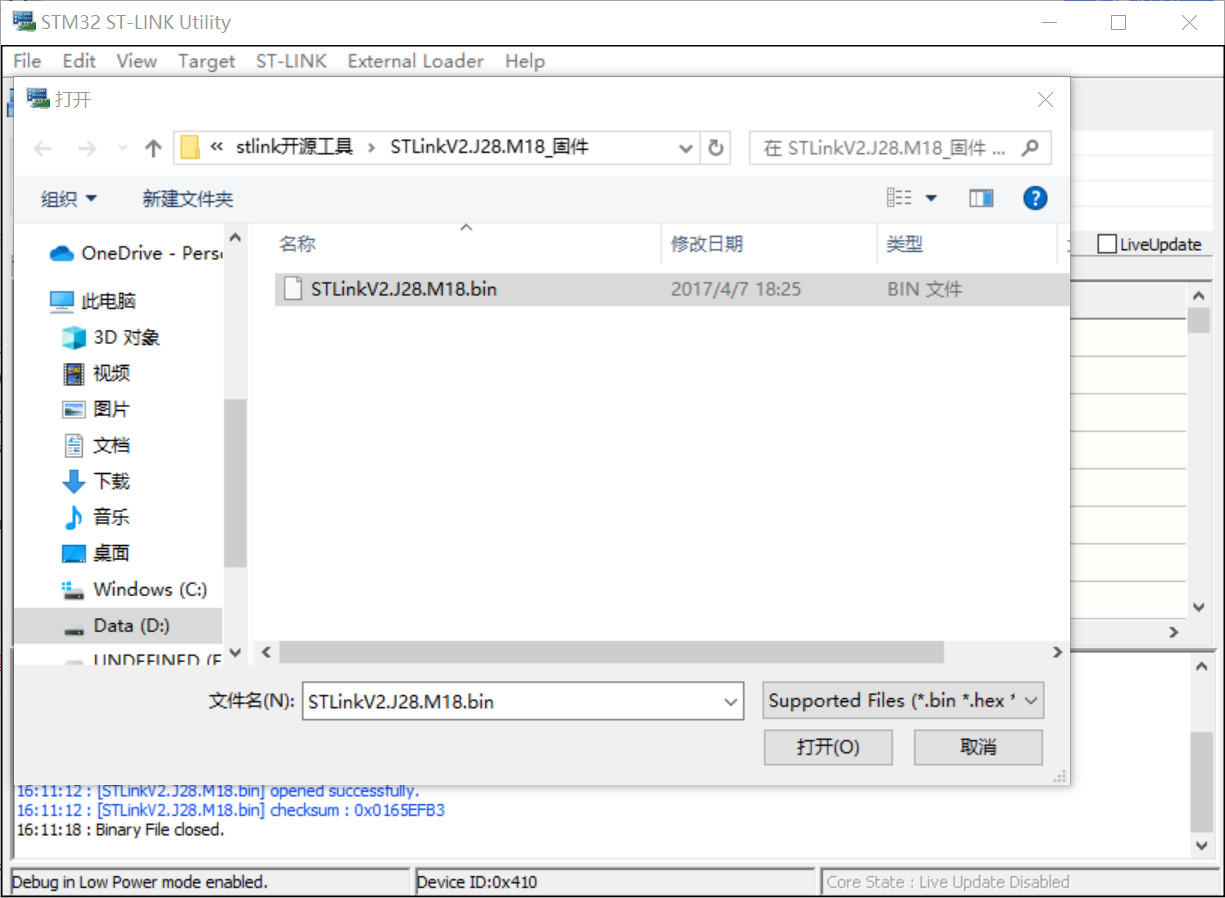Go back in the file dialog
This screenshot has width=1225, height=898.
pos(42,148)
